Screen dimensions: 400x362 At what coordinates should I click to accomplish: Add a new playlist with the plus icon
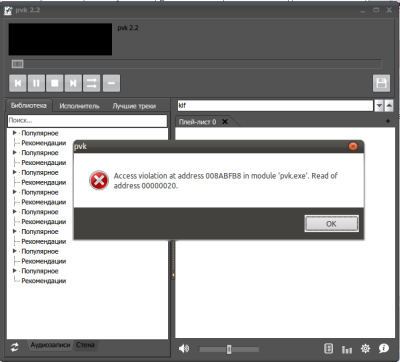point(388,121)
